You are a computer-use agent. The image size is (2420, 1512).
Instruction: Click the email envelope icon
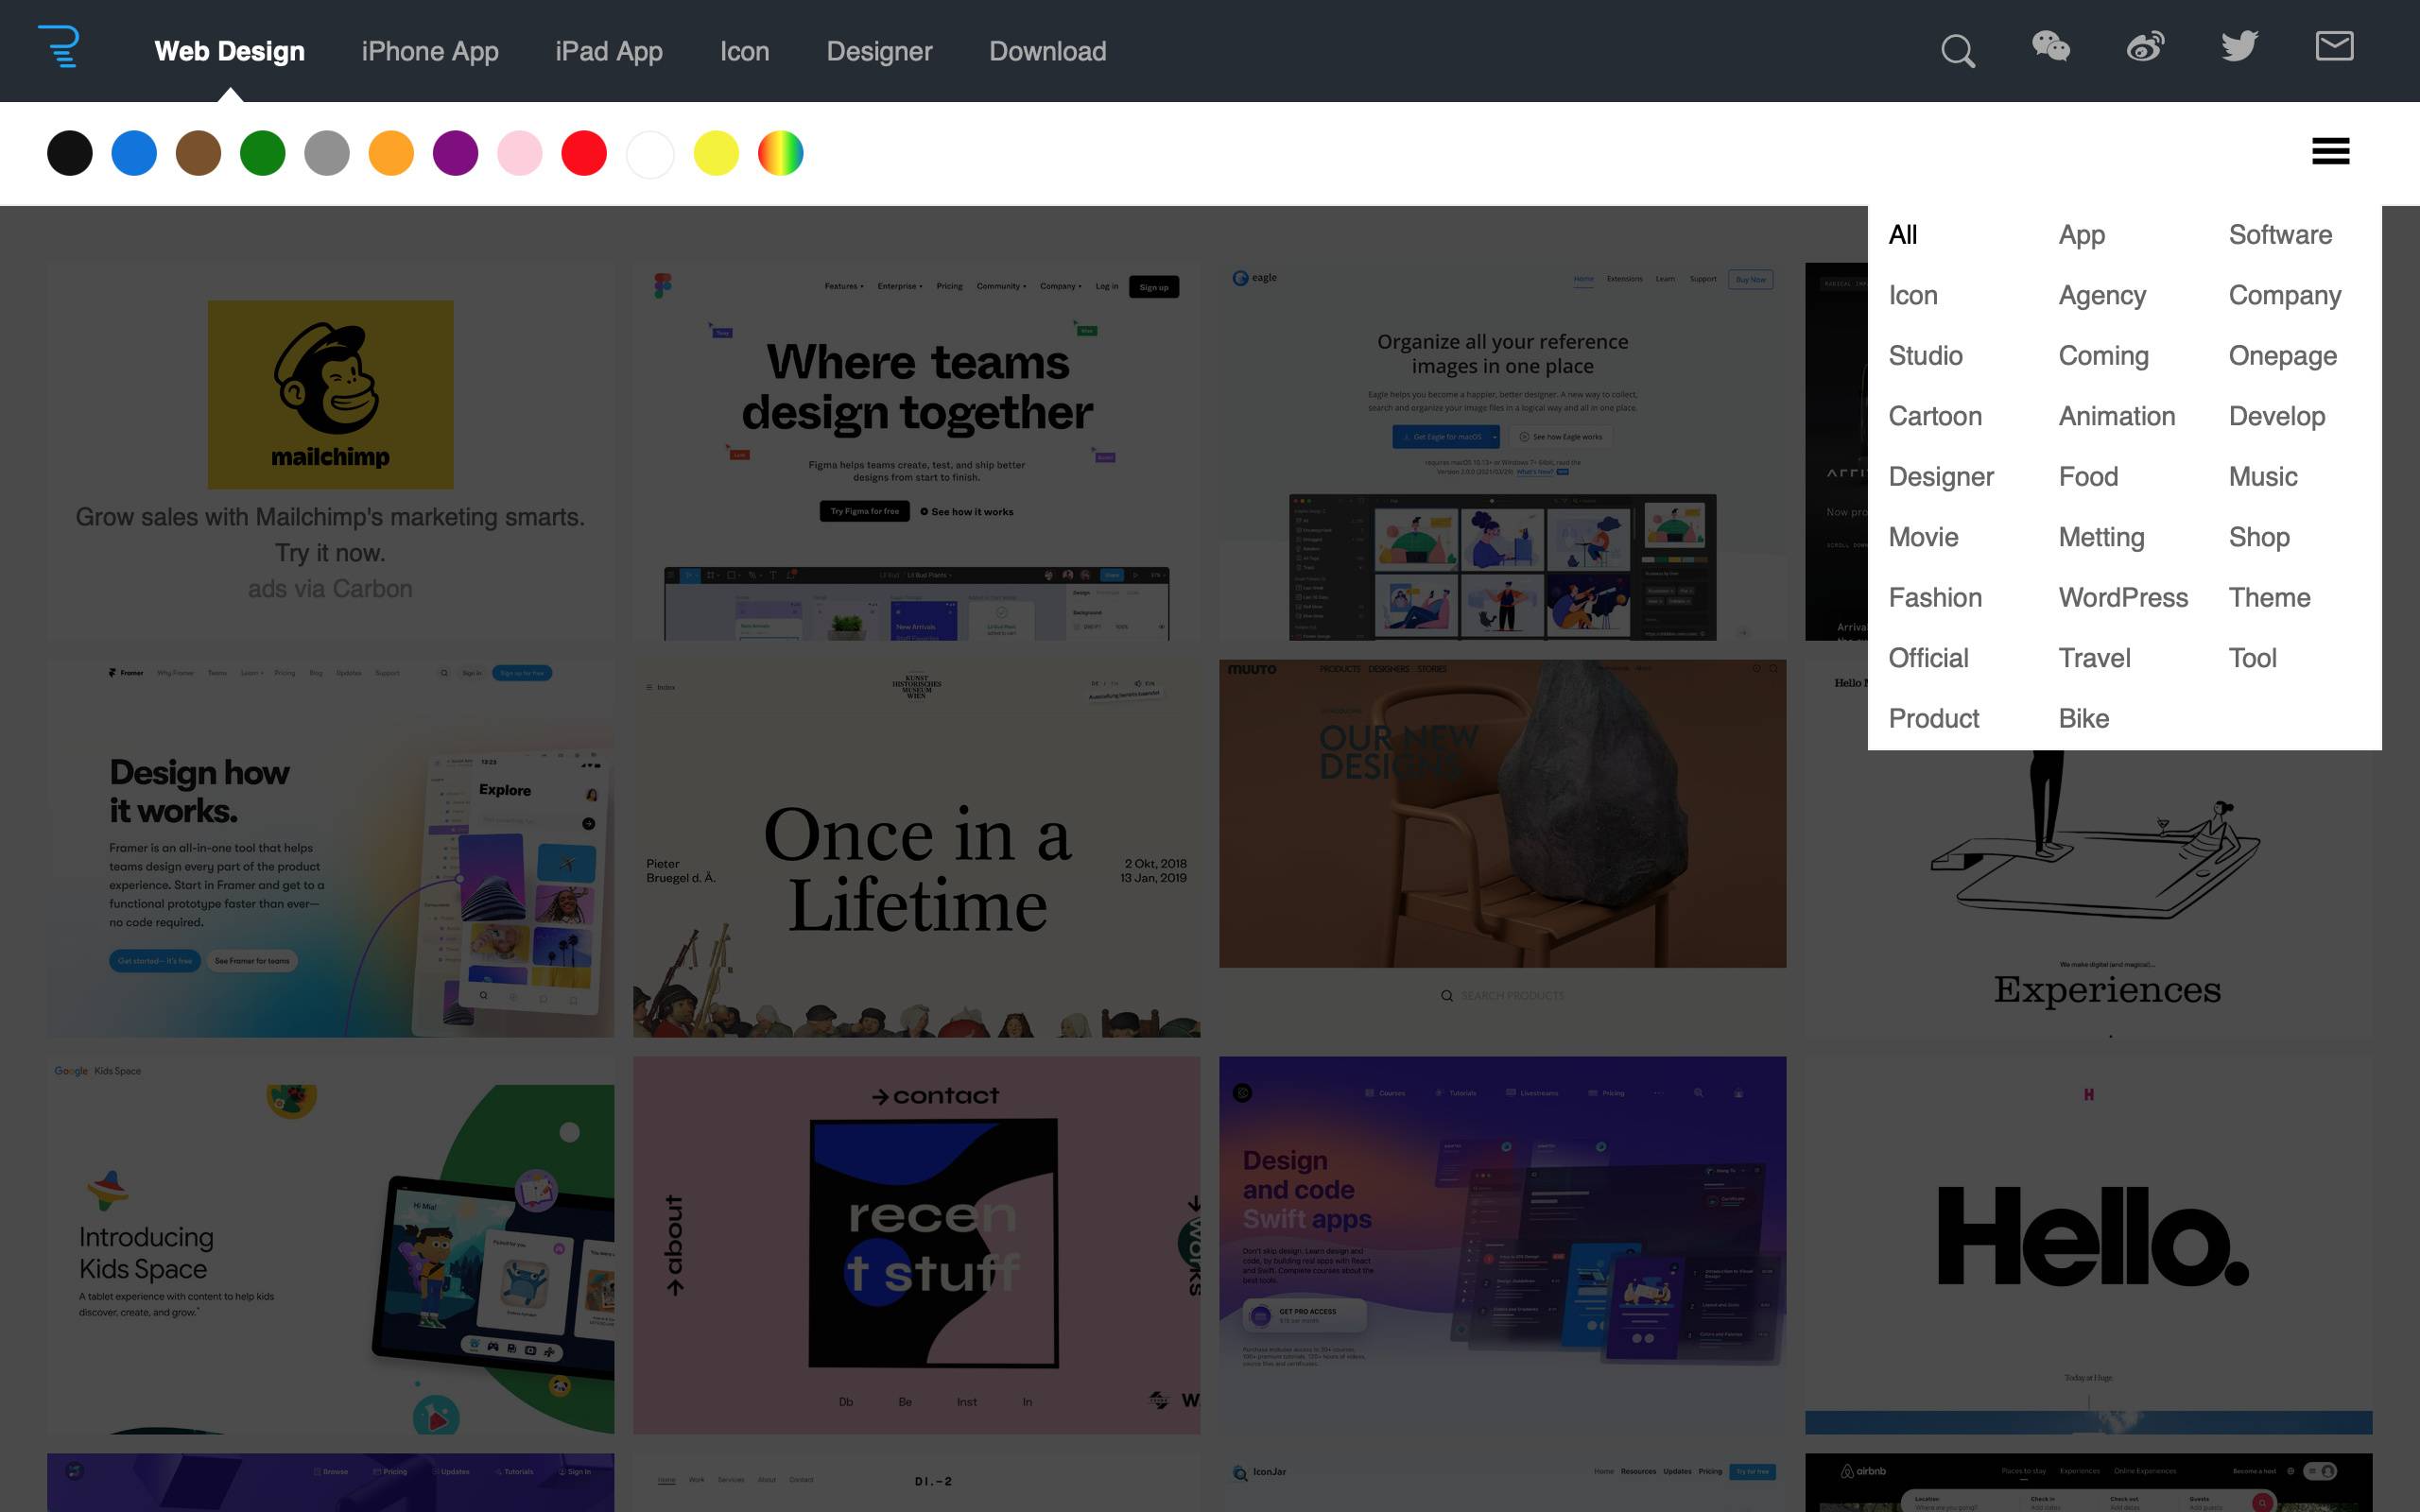2334,46
